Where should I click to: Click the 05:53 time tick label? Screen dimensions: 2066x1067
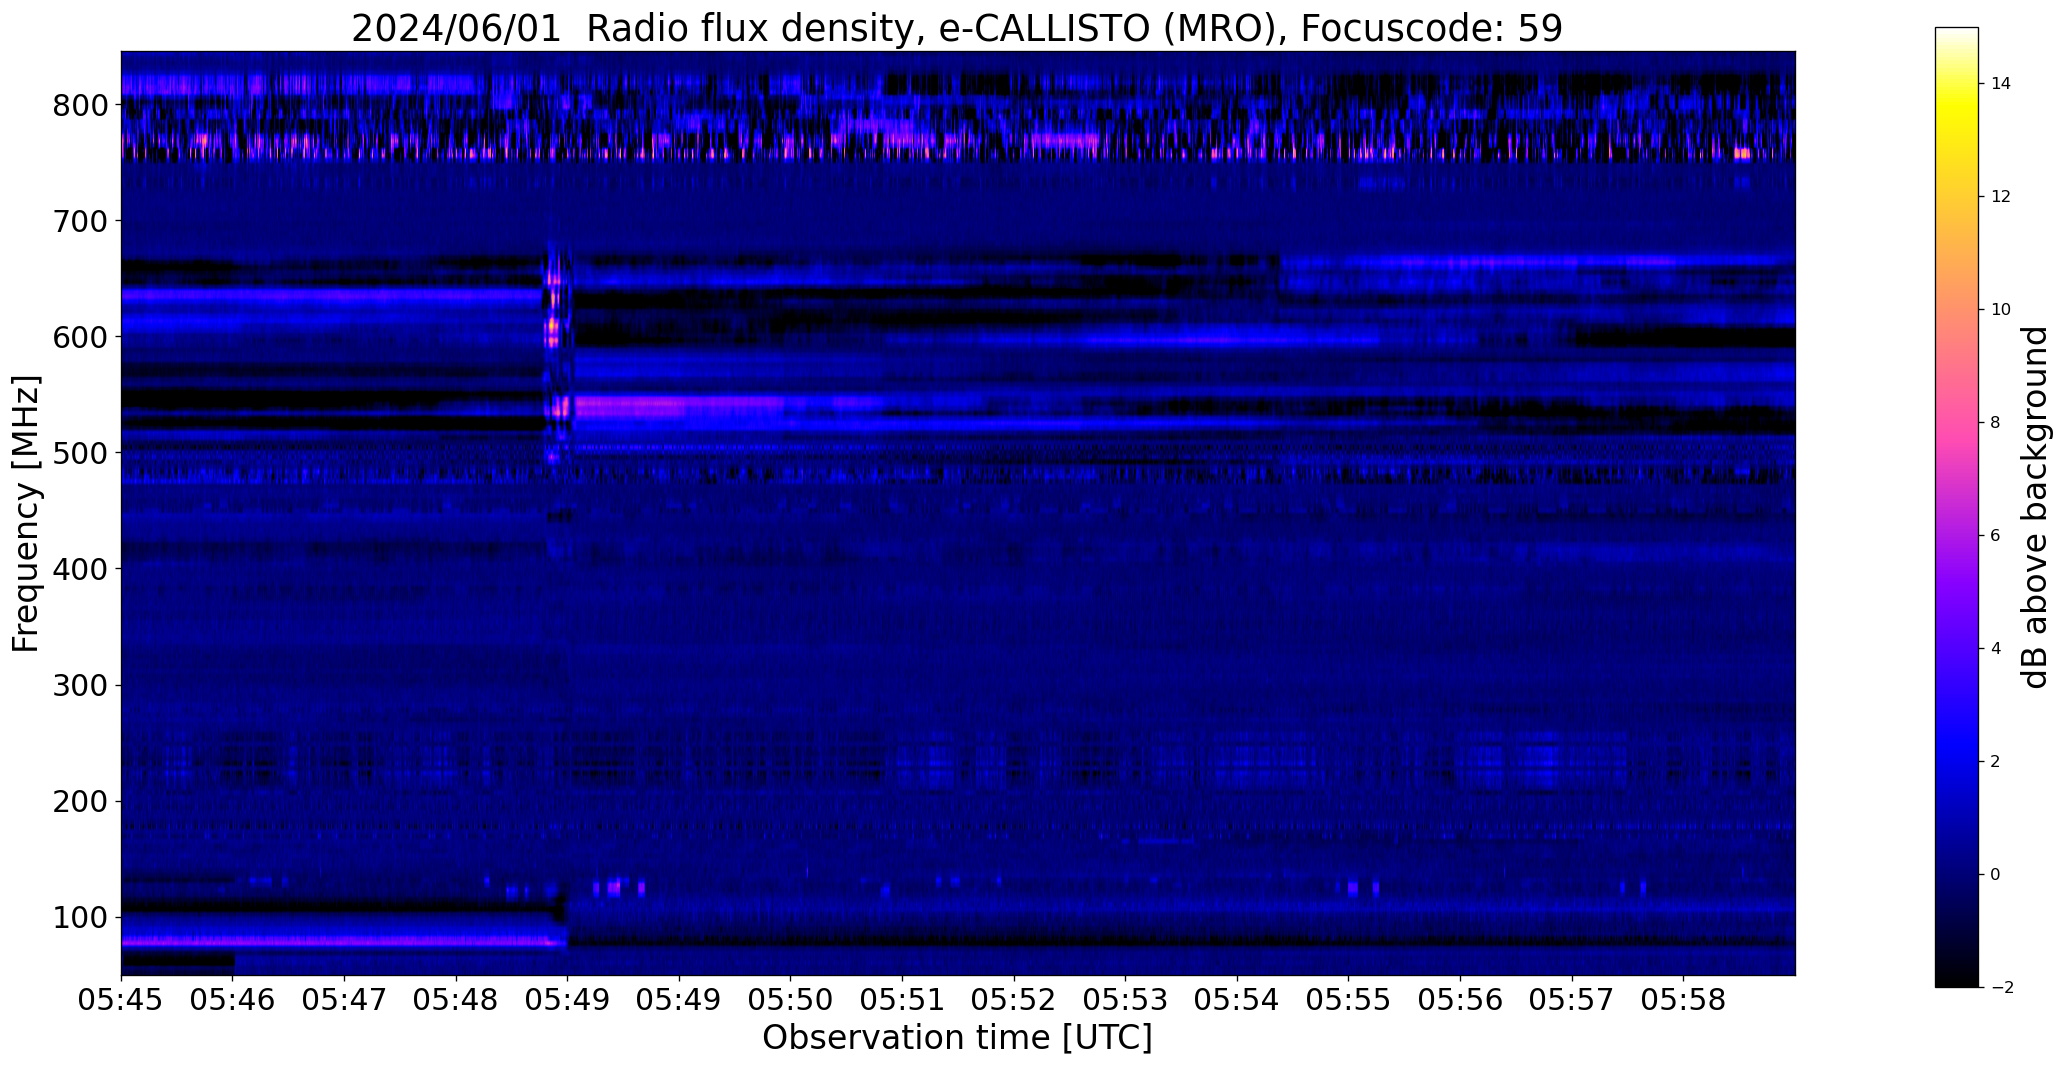click(x=1126, y=1001)
